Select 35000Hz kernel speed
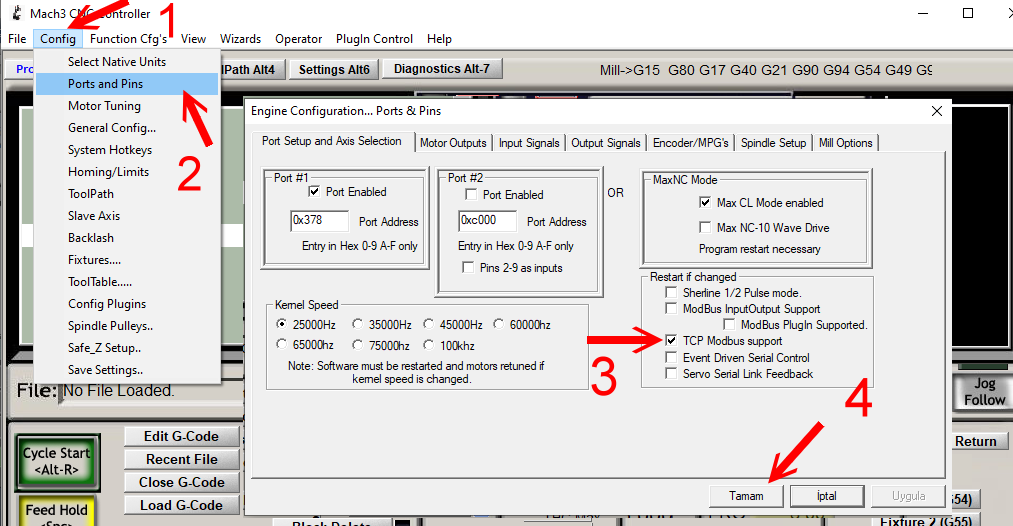This screenshot has height=526, width=1013. 357,324
